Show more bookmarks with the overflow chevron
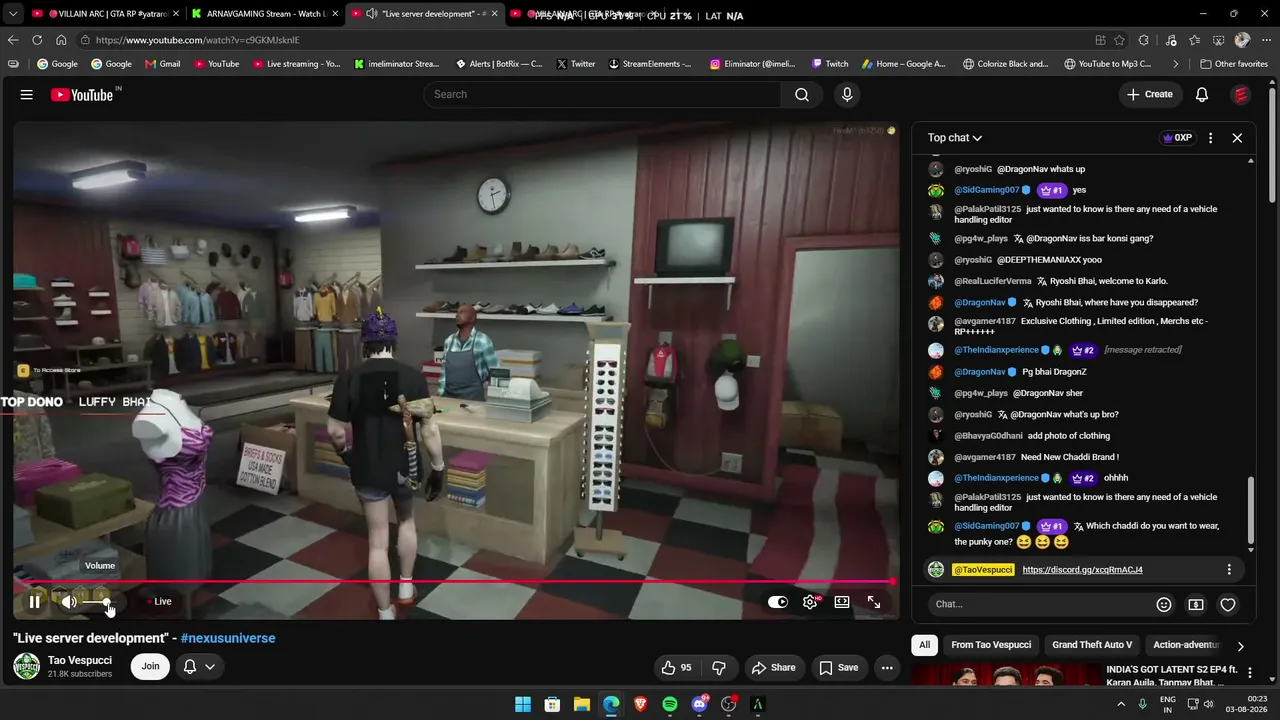This screenshot has height=720, width=1280. [1176, 64]
